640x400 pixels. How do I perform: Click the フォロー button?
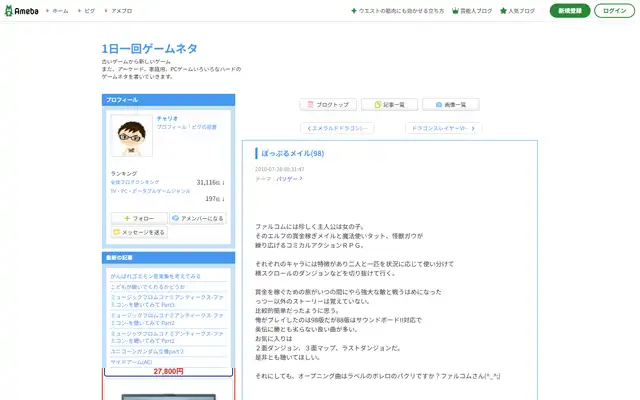pyautogui.click(x=139, y=218)
